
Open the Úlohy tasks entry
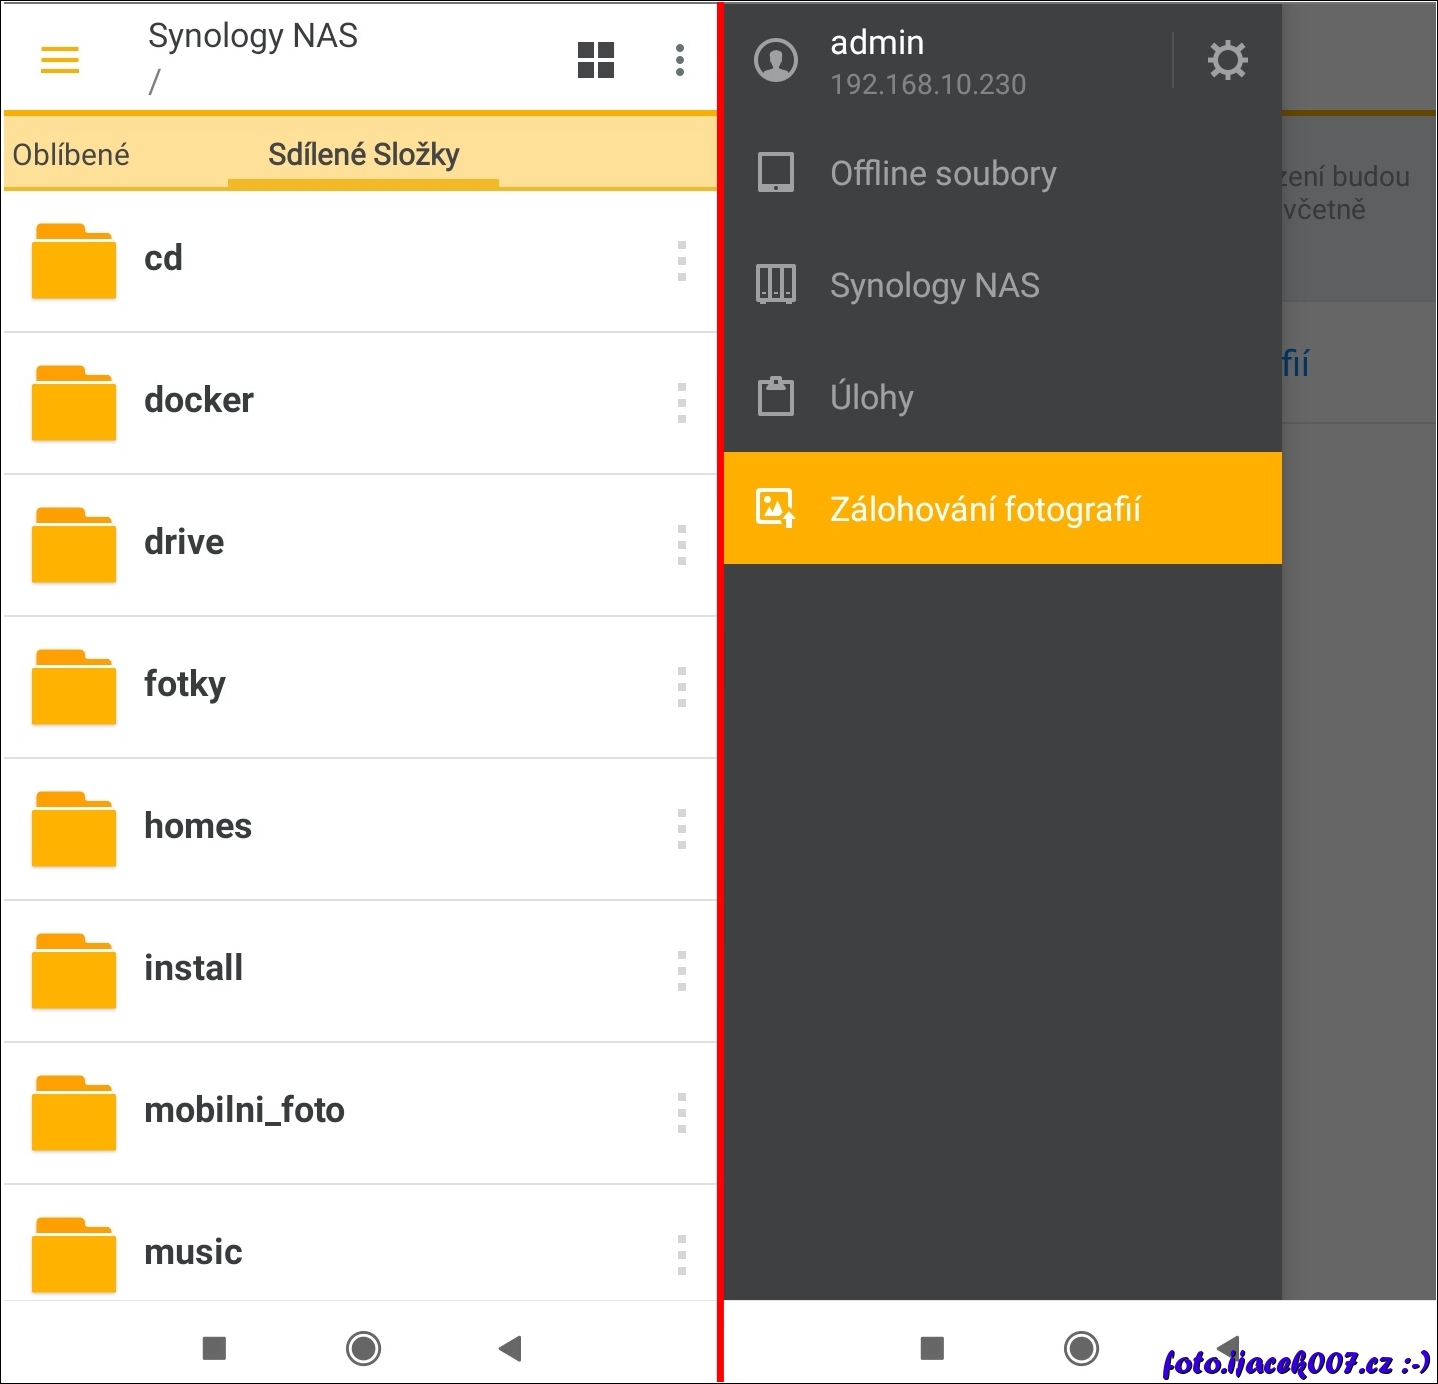point(871,397)
